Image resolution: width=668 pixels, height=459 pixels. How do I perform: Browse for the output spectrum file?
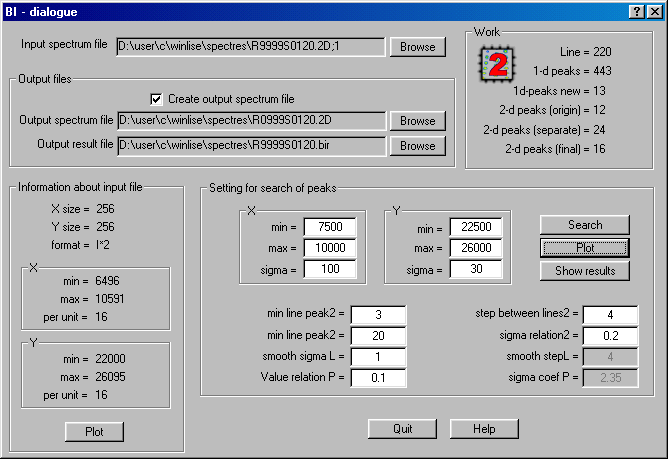418,121
